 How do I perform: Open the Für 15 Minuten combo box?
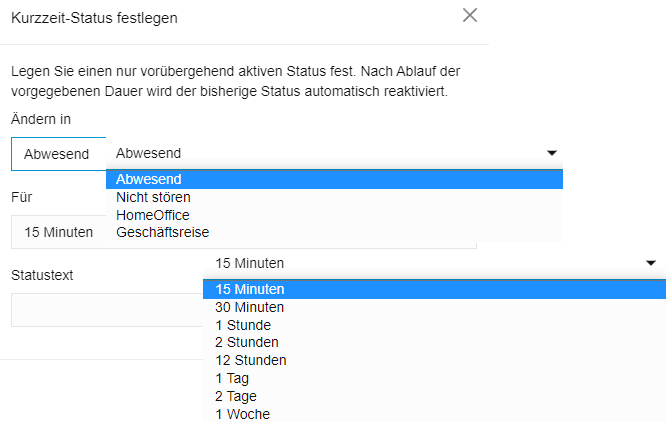click(x=59, y=232)
